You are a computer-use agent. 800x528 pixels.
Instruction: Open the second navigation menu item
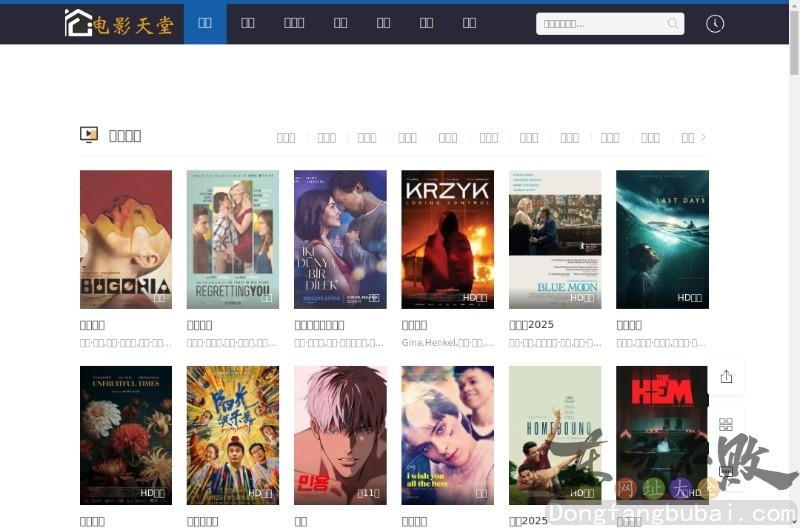click(x=248, y=23)
